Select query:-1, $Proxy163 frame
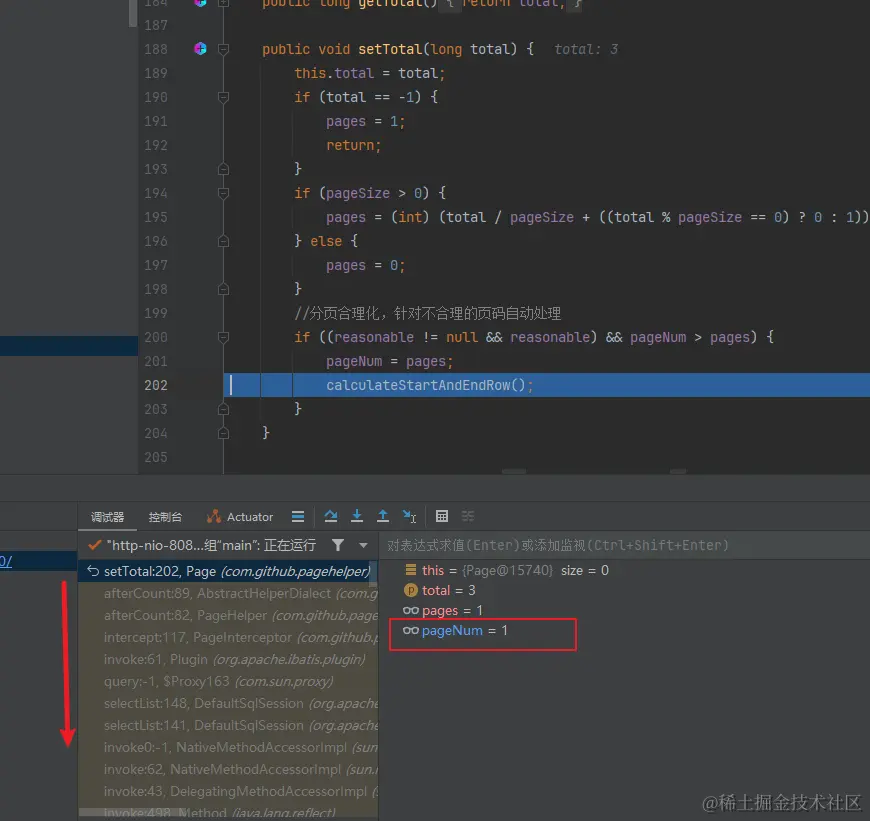870x821 pixels. [227, 681]
